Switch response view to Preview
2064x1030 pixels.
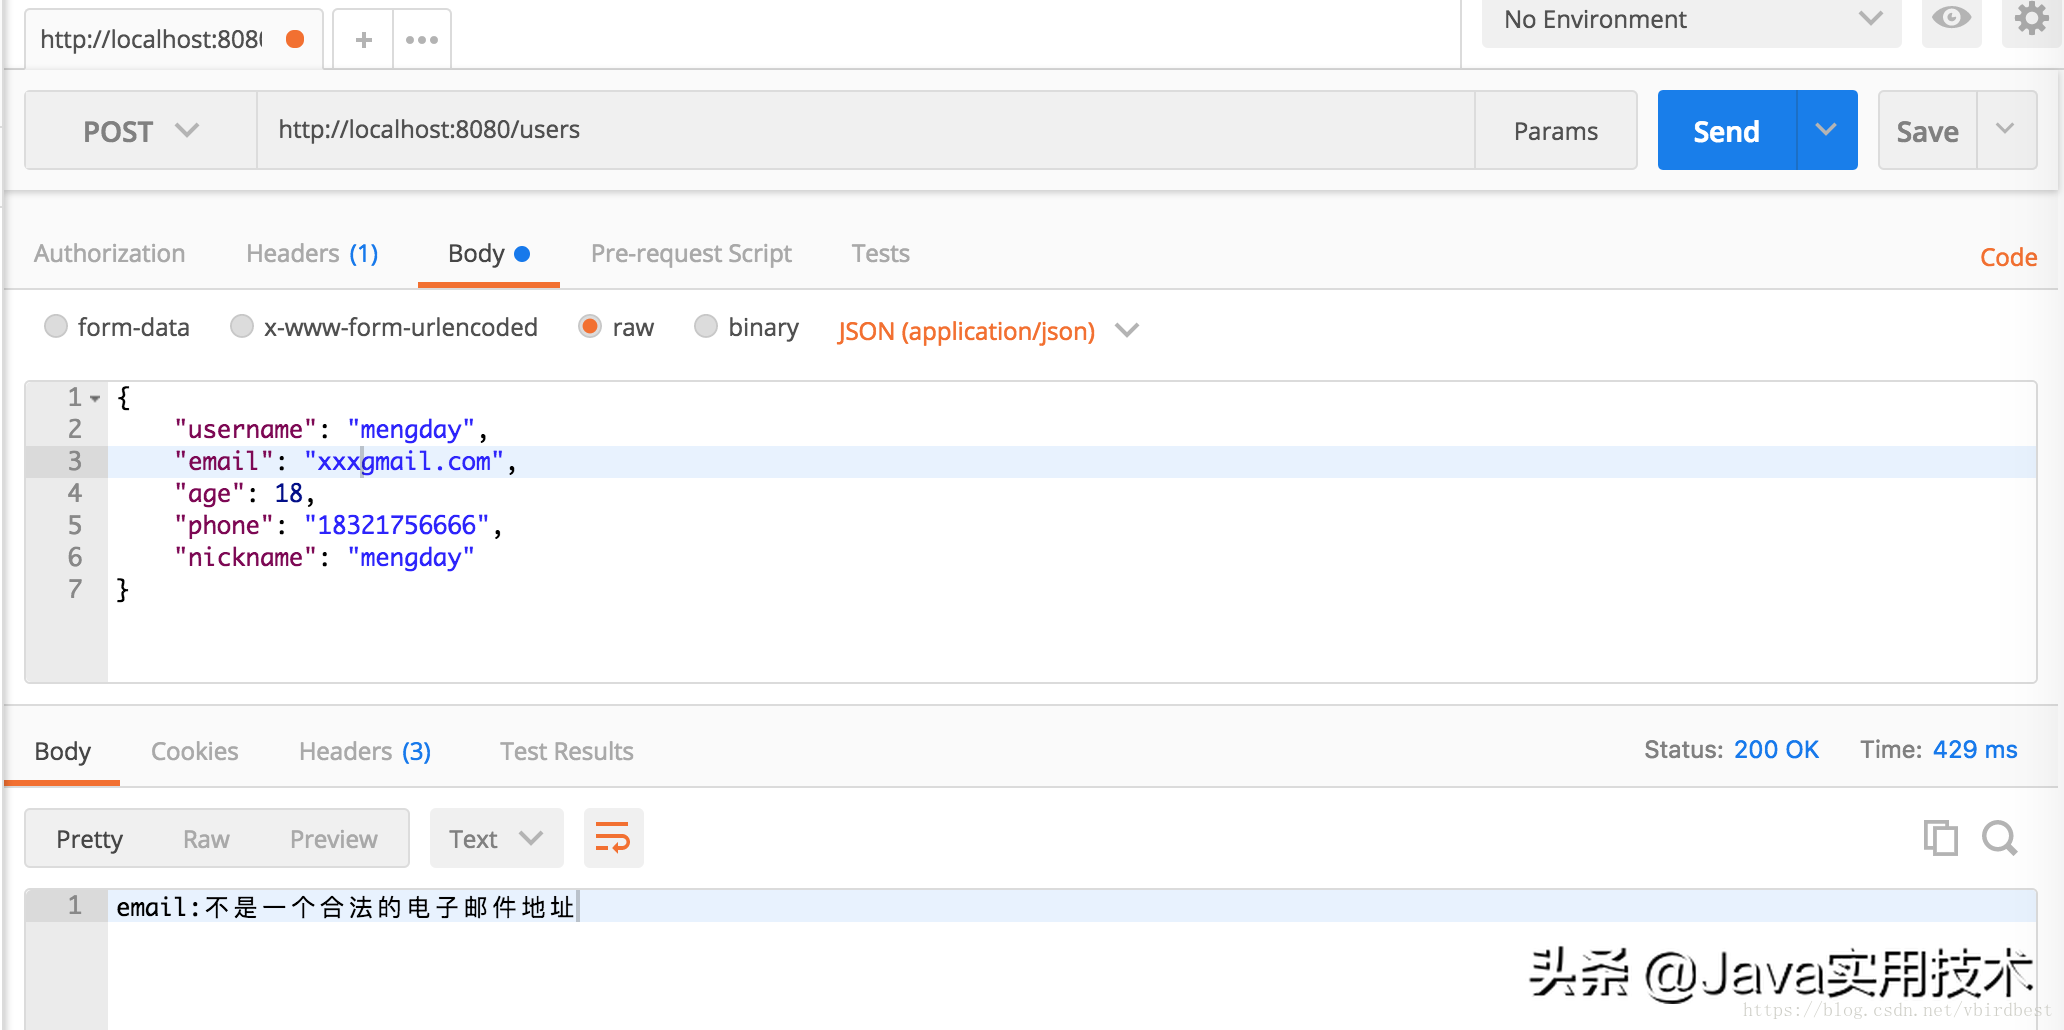[333, 839]
